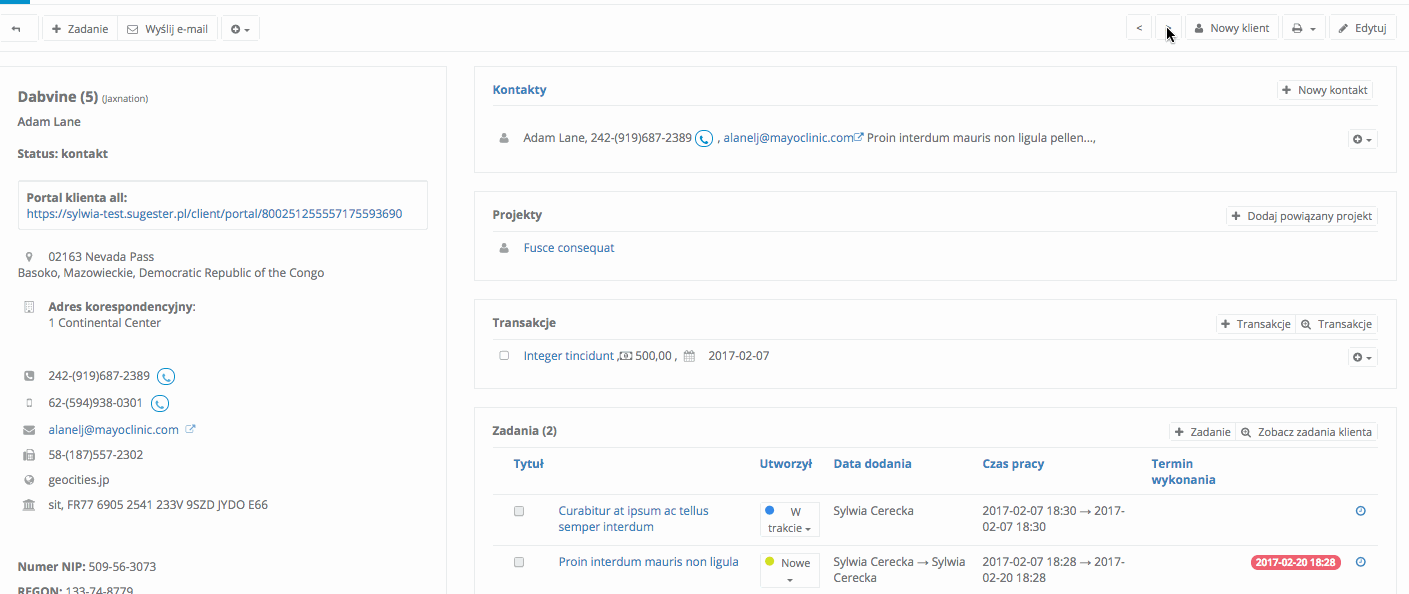
Task: Expand the 'W trakcie' status dropdown
Action: pyautogui.click(x=790, y=520)
